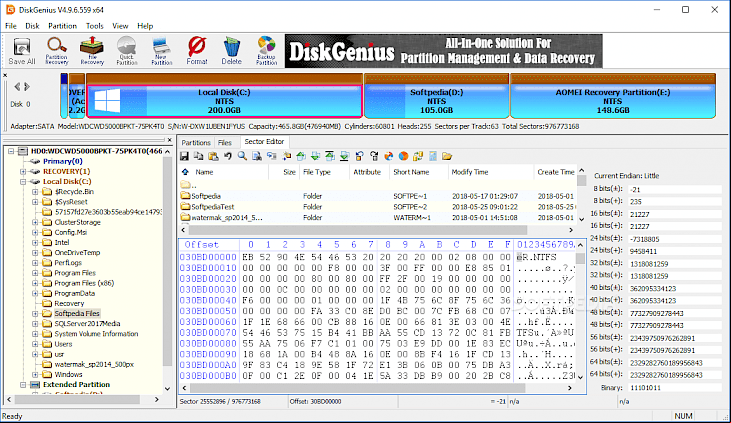Viewport: 731px width, 423px height.
Task: Switch to the Partitions tab
Action: (196, 142)
